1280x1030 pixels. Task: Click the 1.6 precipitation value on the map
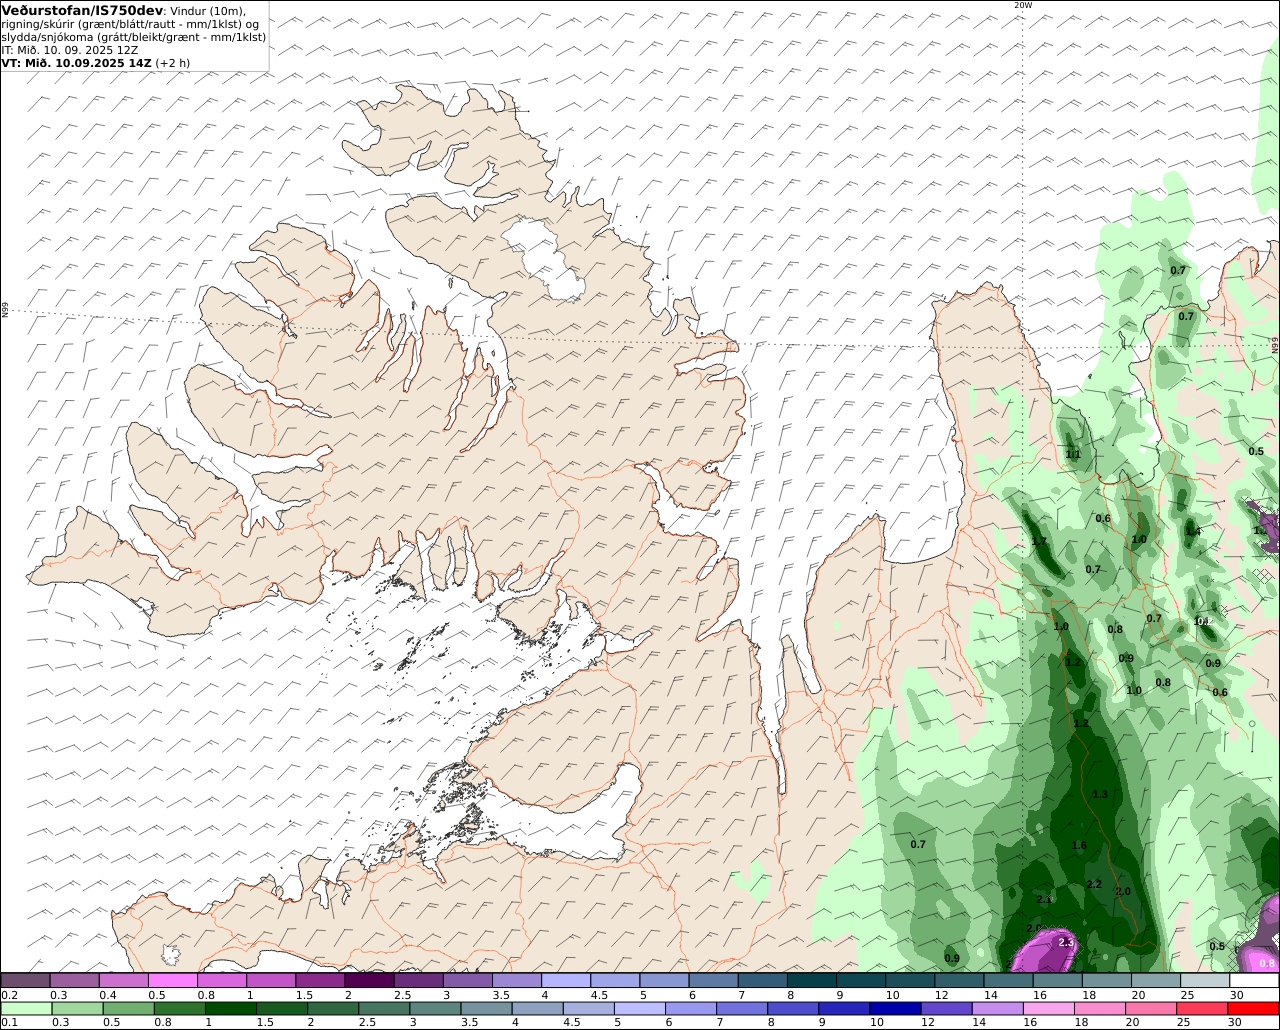coord(1079,845)
